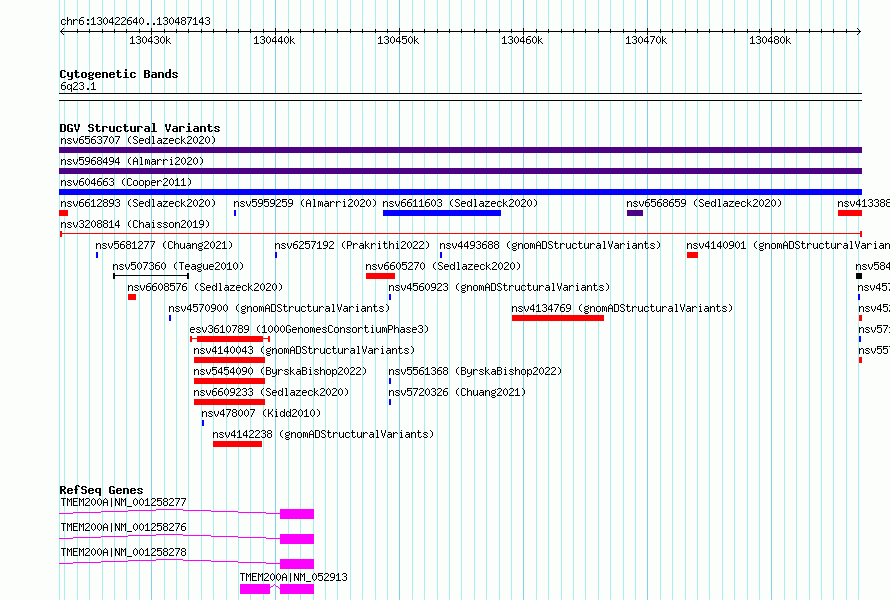
Task: Select the nsv4134769 gnomAD red bar
Action: point(557,318)
